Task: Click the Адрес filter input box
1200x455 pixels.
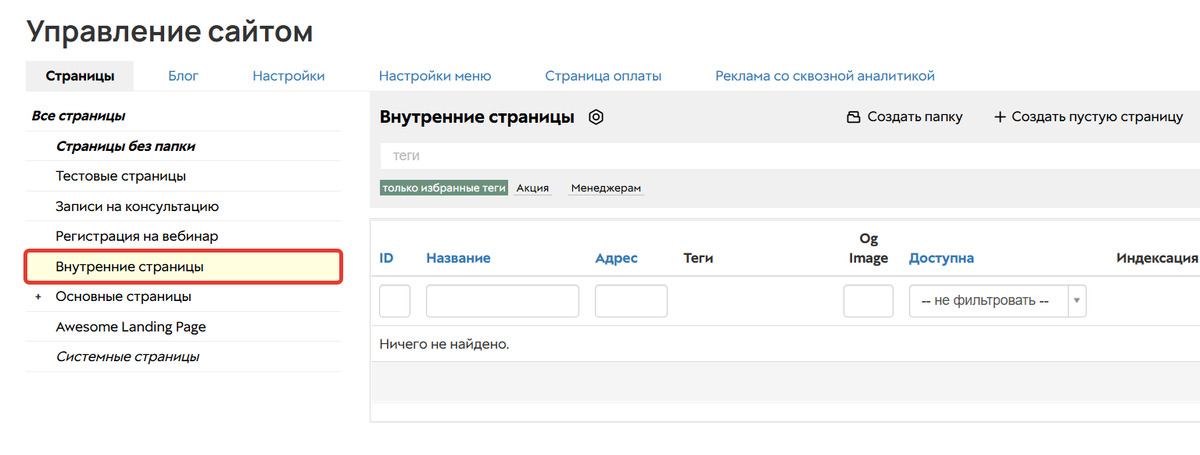Action: (631, 301)
